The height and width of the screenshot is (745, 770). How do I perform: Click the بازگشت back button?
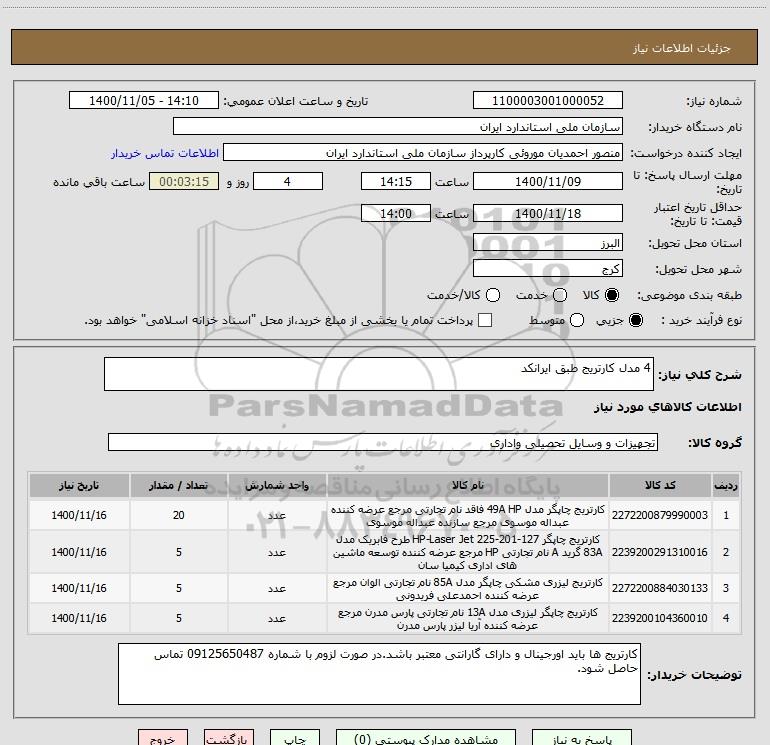coord(229,738)
